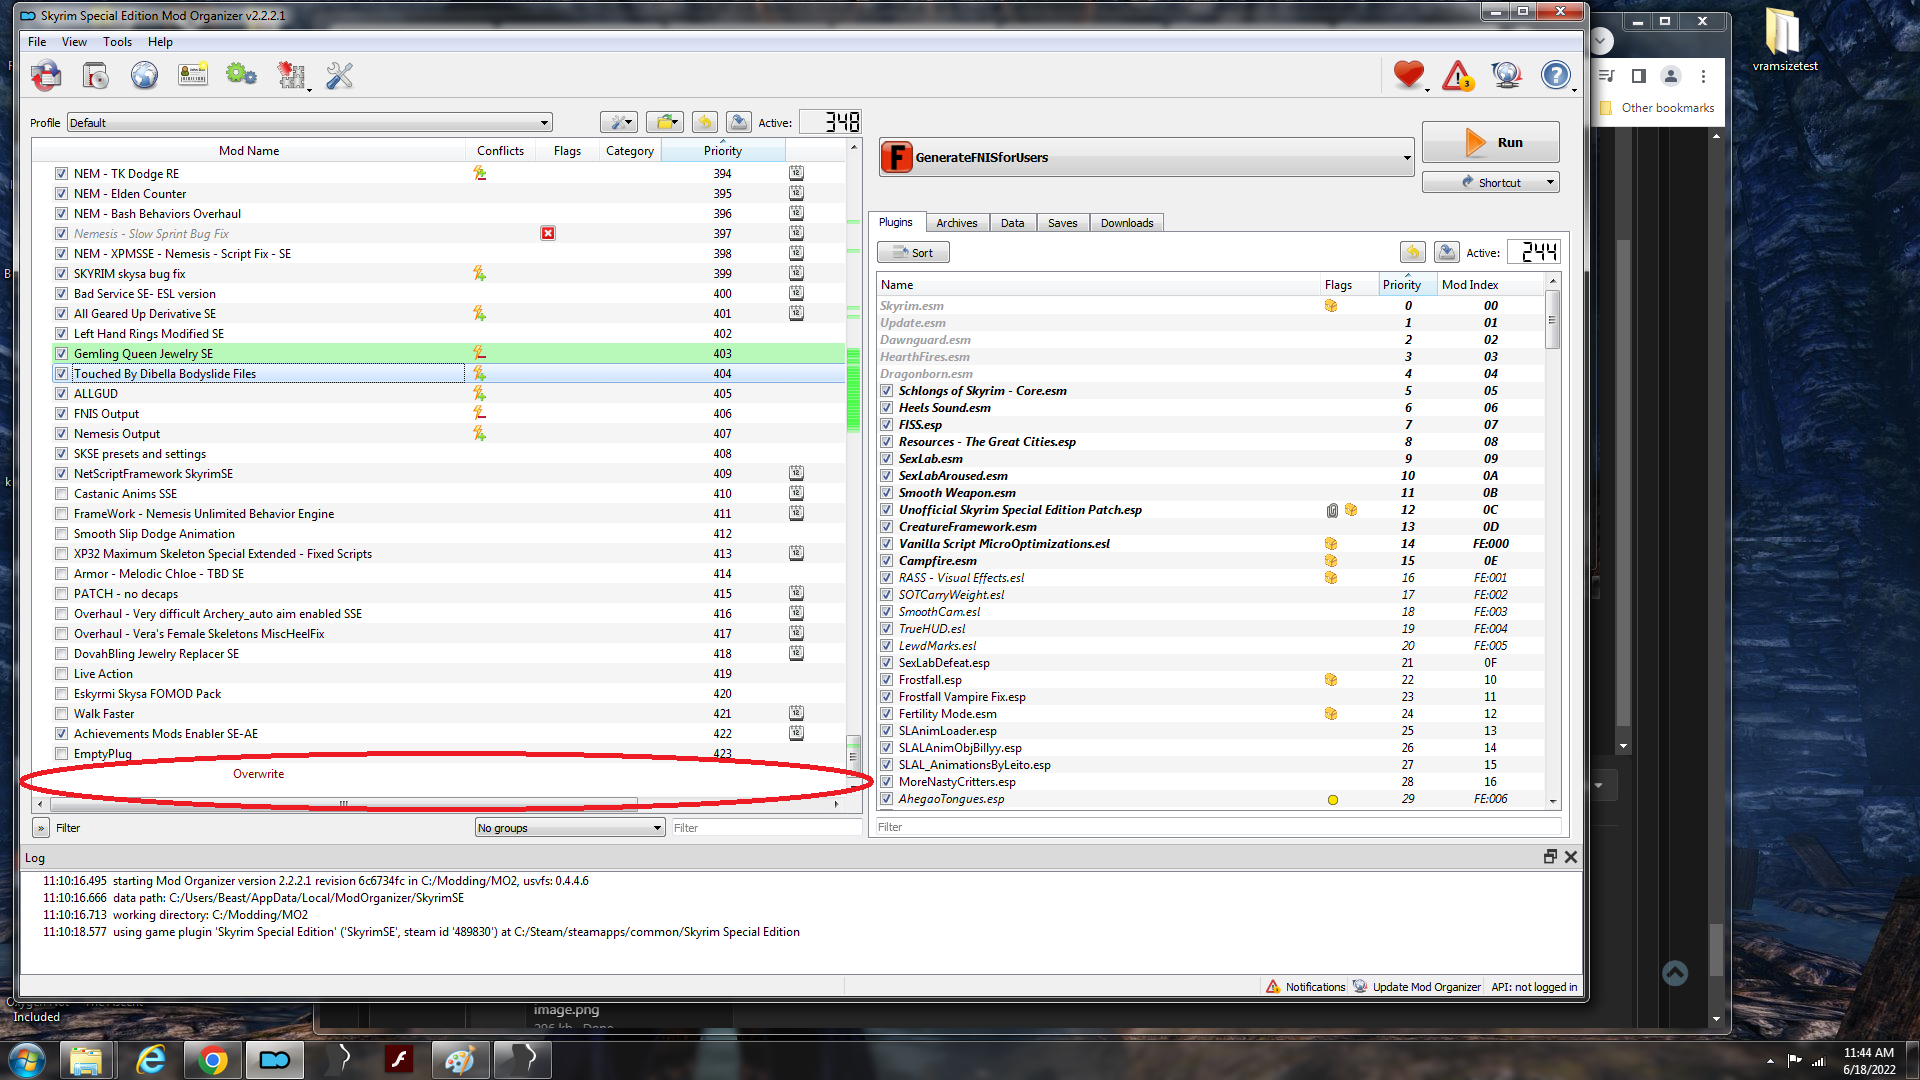Screen dimensions: 1920x1080
Task: Open the folder icon dropdown beside Profile
Action: (664, 122)
